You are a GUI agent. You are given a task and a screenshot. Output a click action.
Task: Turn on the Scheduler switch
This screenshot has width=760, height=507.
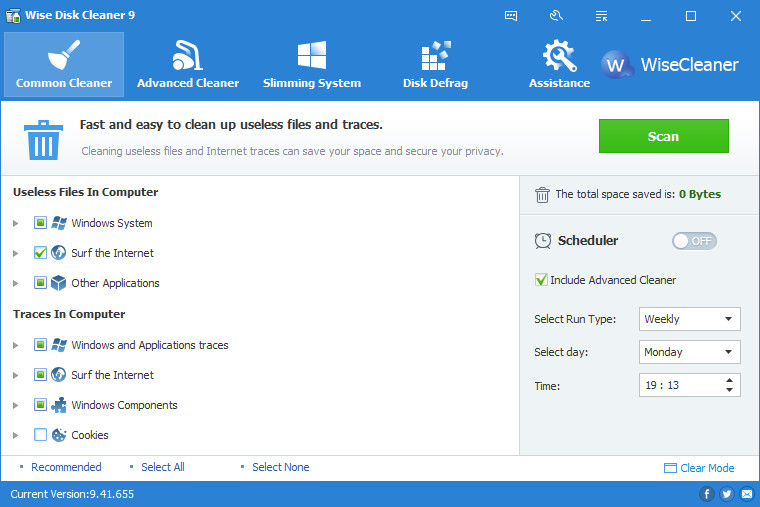(x=694, y=241)
